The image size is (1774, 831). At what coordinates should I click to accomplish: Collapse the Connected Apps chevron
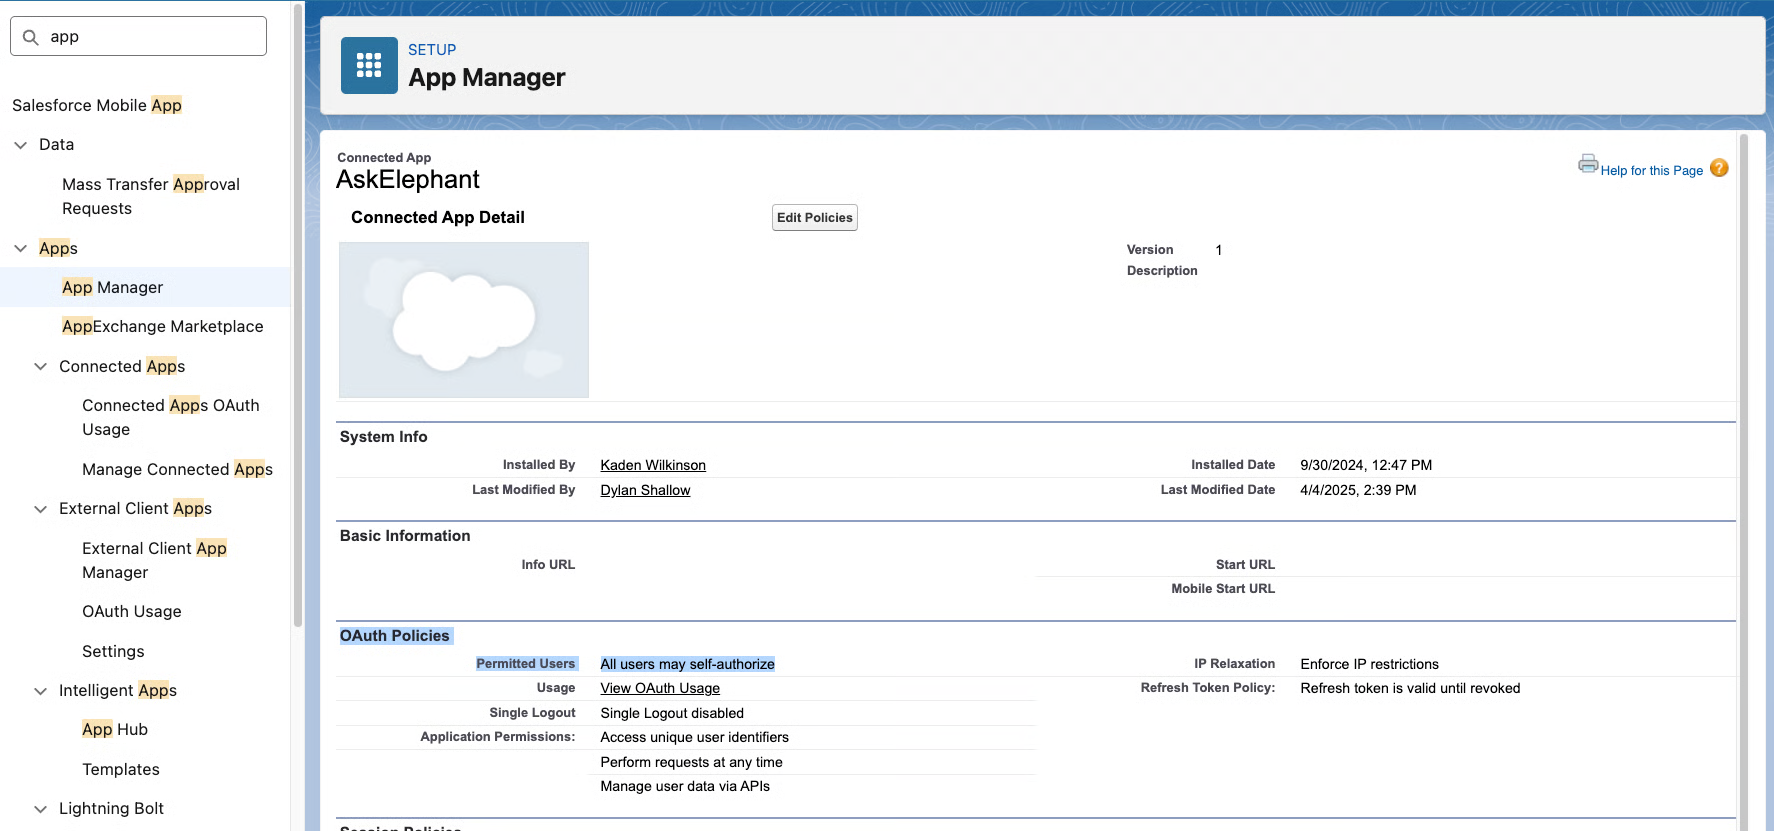pos(40,366)
